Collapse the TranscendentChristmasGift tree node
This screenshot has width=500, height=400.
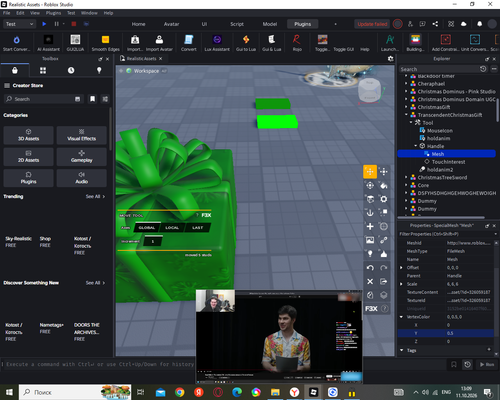pos(406,115)
